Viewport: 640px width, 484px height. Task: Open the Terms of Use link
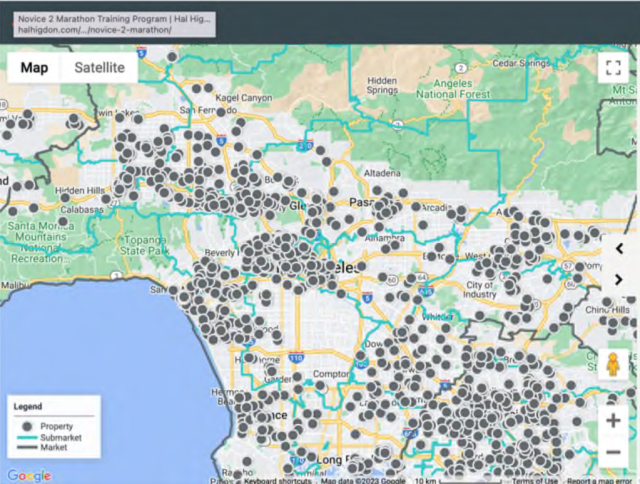[537, 479]
